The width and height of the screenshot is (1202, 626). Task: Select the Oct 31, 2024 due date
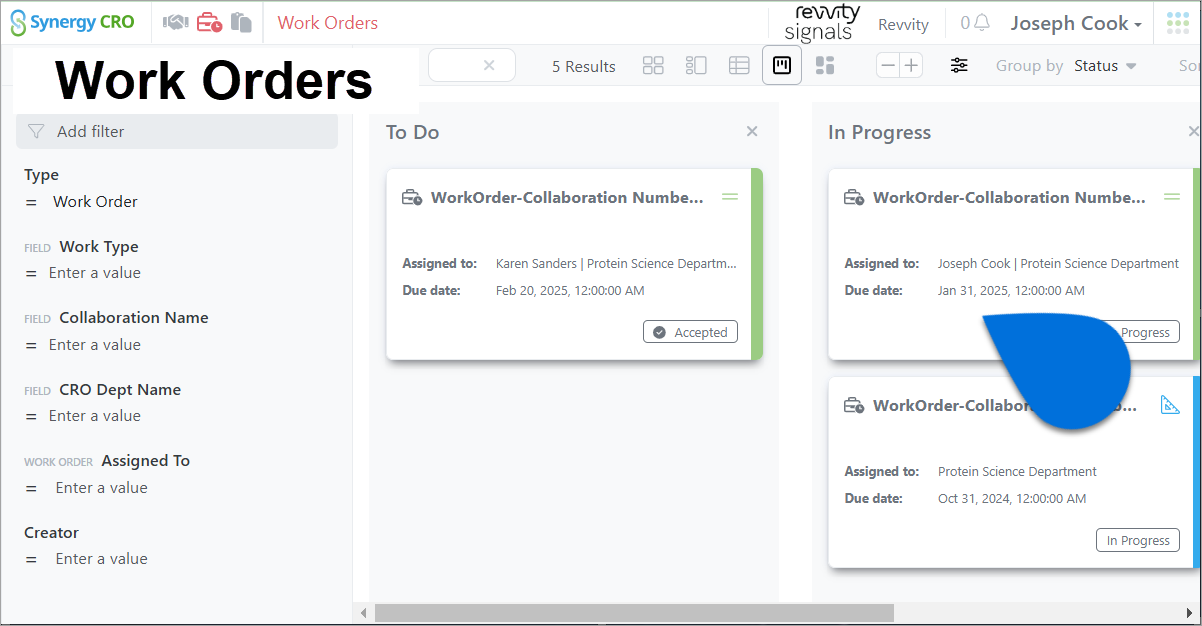[x=1012, y=498]
